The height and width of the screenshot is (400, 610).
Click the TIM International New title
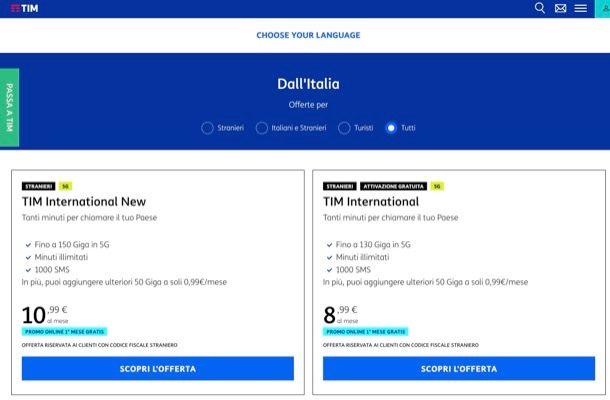pyautogui.click(x=84, y=202)
